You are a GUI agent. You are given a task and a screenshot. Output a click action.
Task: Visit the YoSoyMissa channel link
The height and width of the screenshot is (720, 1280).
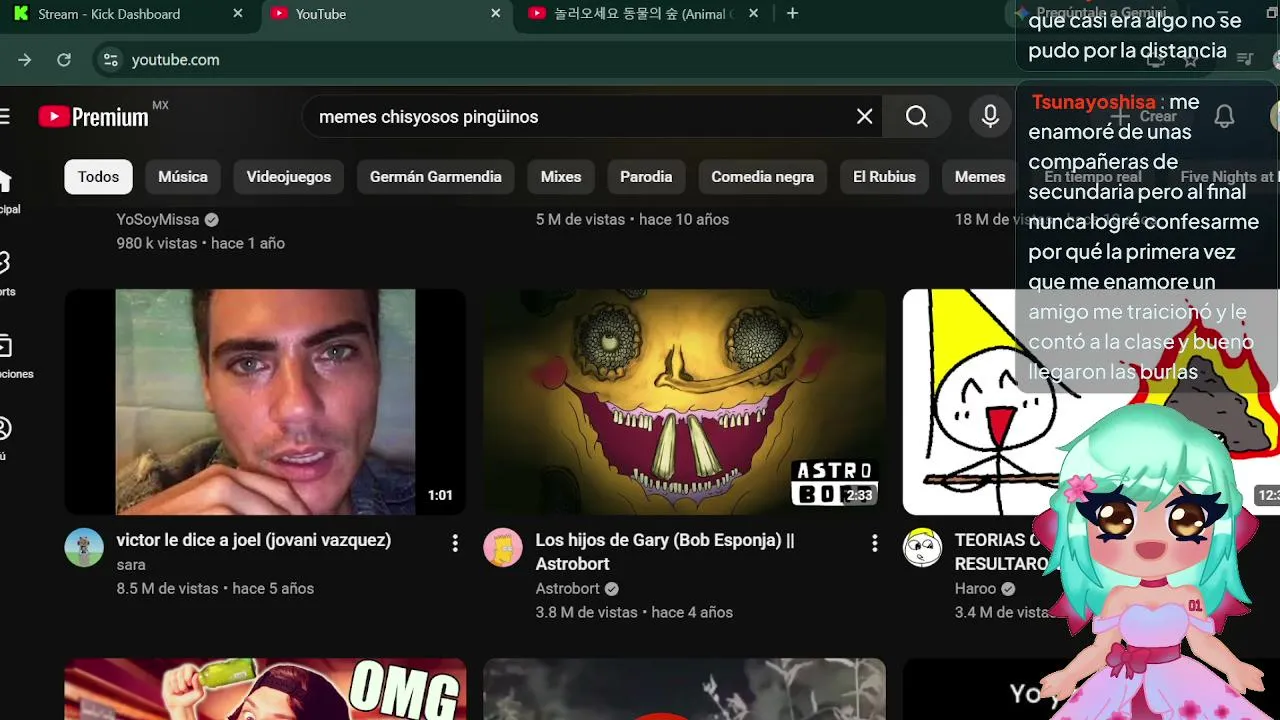158,220
